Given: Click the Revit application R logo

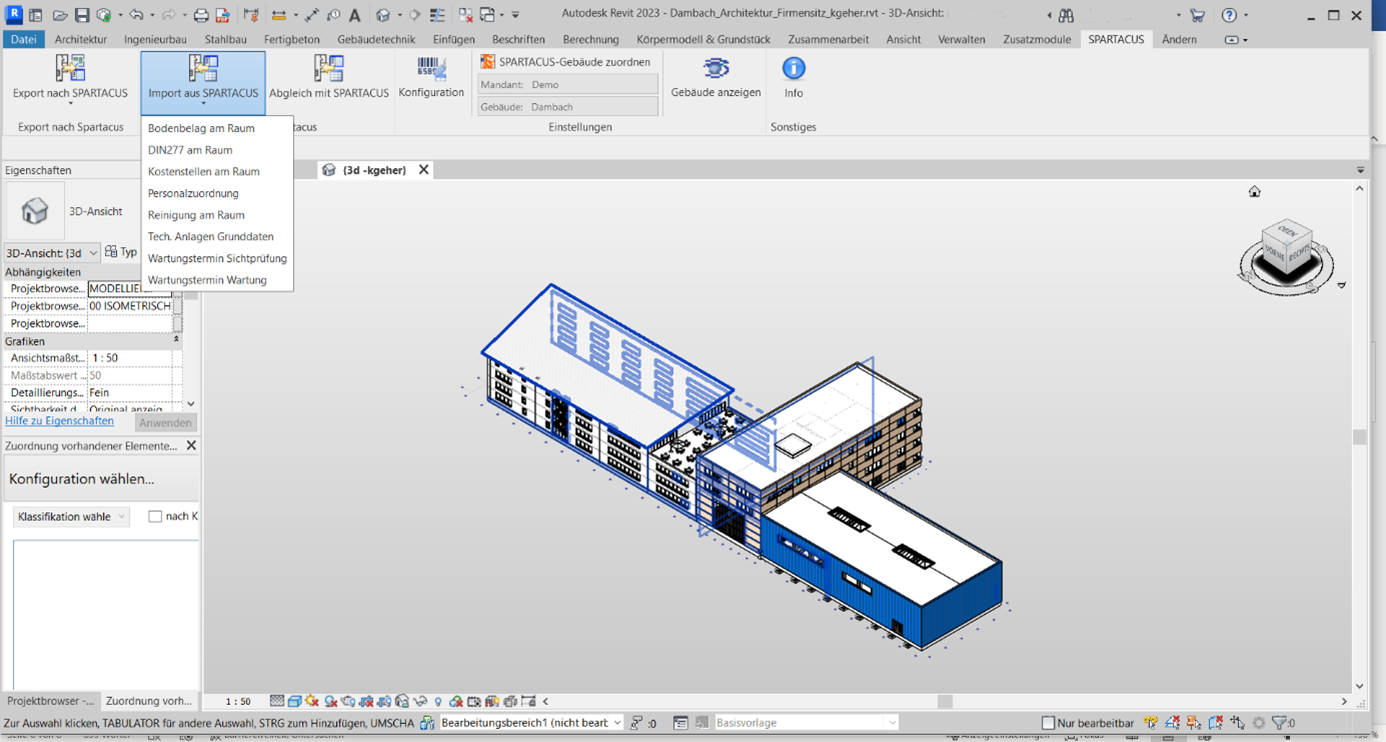Looking at the screenshot, I should (x=14, y=15).
